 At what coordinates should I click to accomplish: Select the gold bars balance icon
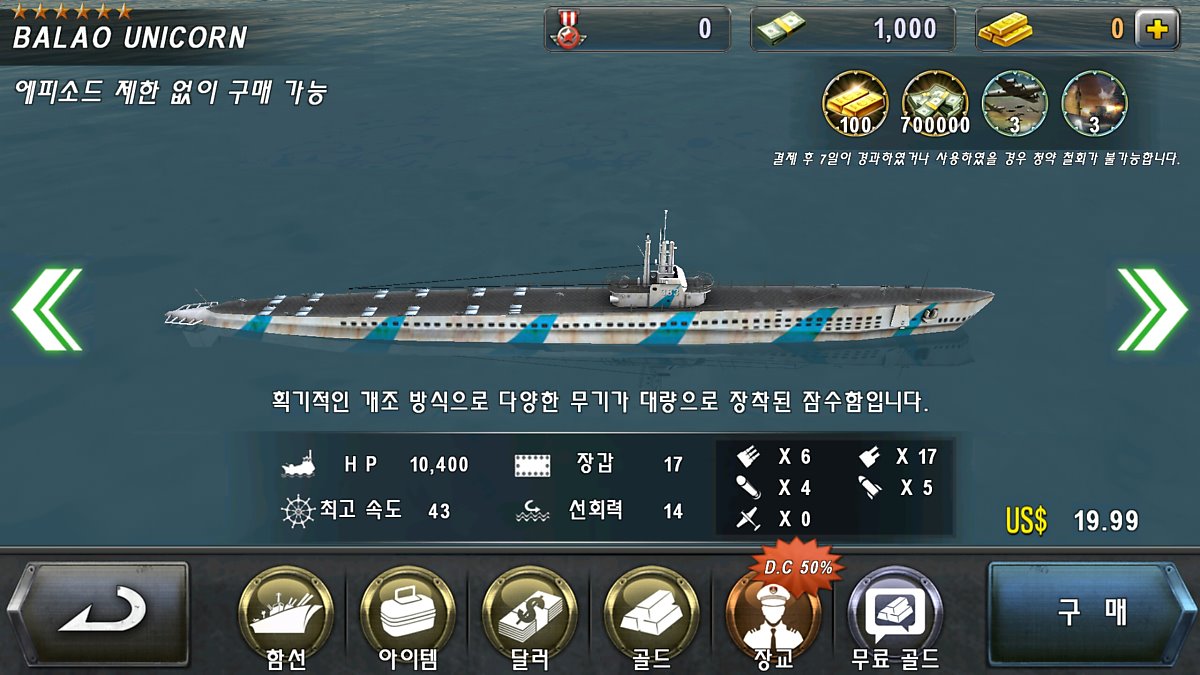1005,30
